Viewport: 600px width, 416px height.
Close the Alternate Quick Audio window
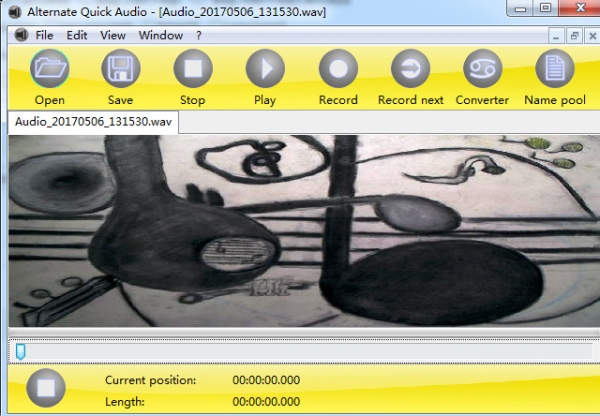point(579,8)
